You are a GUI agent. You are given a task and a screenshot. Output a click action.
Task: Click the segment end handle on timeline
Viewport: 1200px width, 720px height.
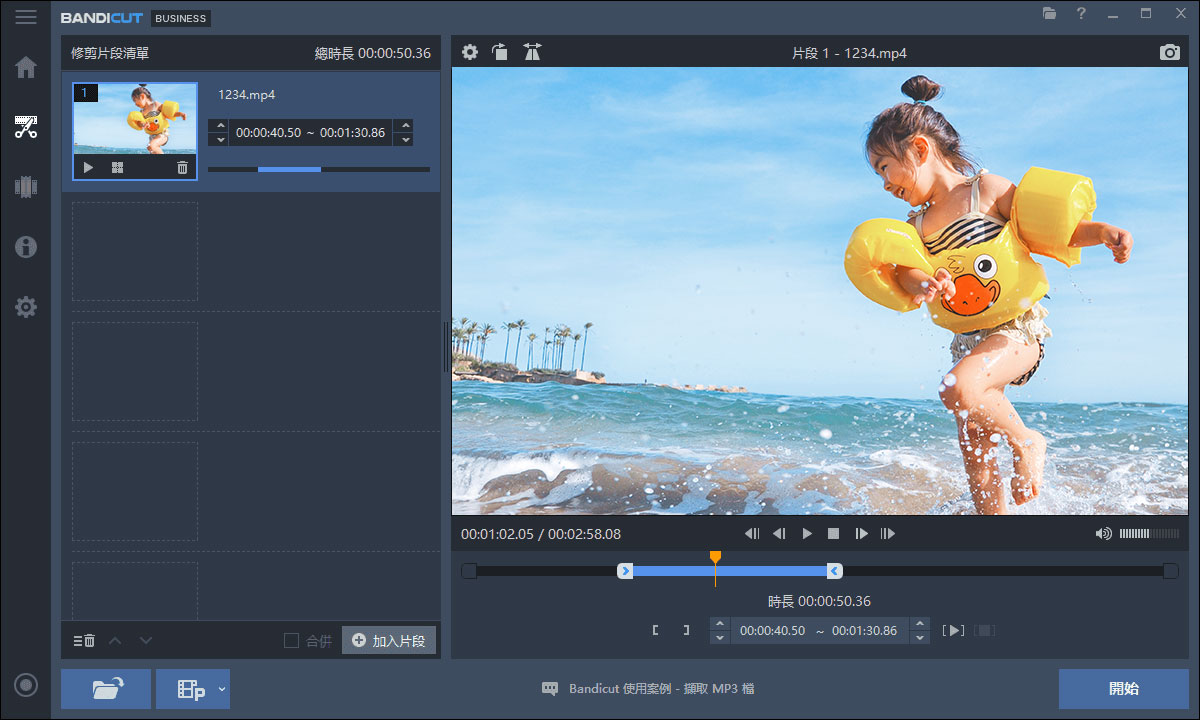834,571
